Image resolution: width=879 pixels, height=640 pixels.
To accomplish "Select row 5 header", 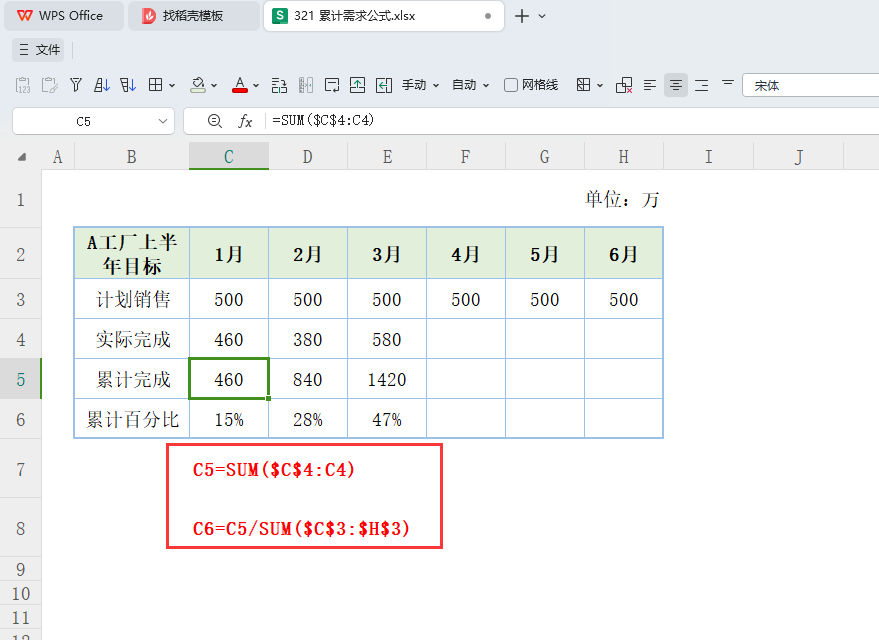I will pyautogui.click(x=21, y=379).
